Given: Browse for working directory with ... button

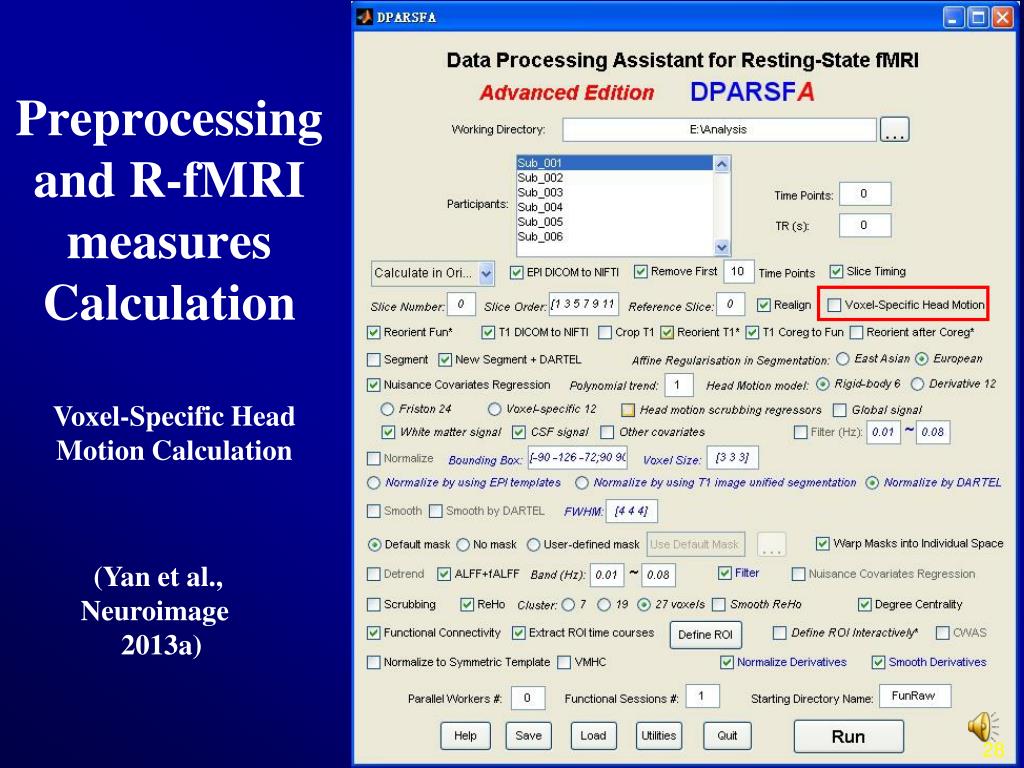Looking at the screenshot, I should (x=894, y=129).
